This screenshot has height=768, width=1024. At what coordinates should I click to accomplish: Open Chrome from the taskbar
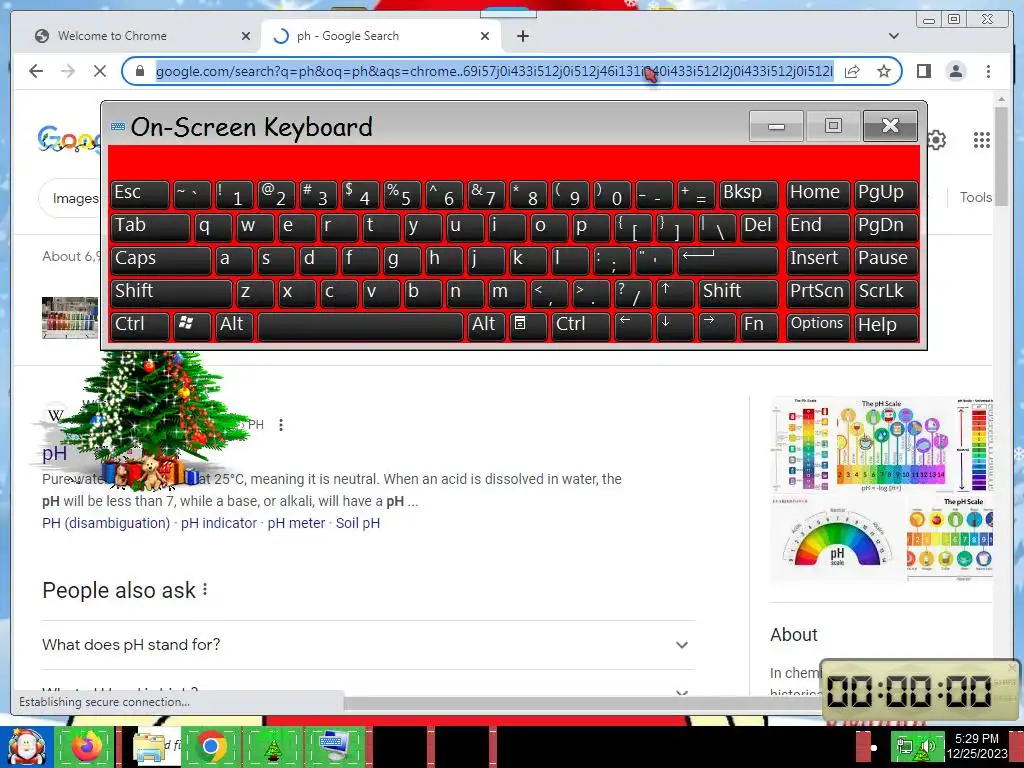coord(211,746)
